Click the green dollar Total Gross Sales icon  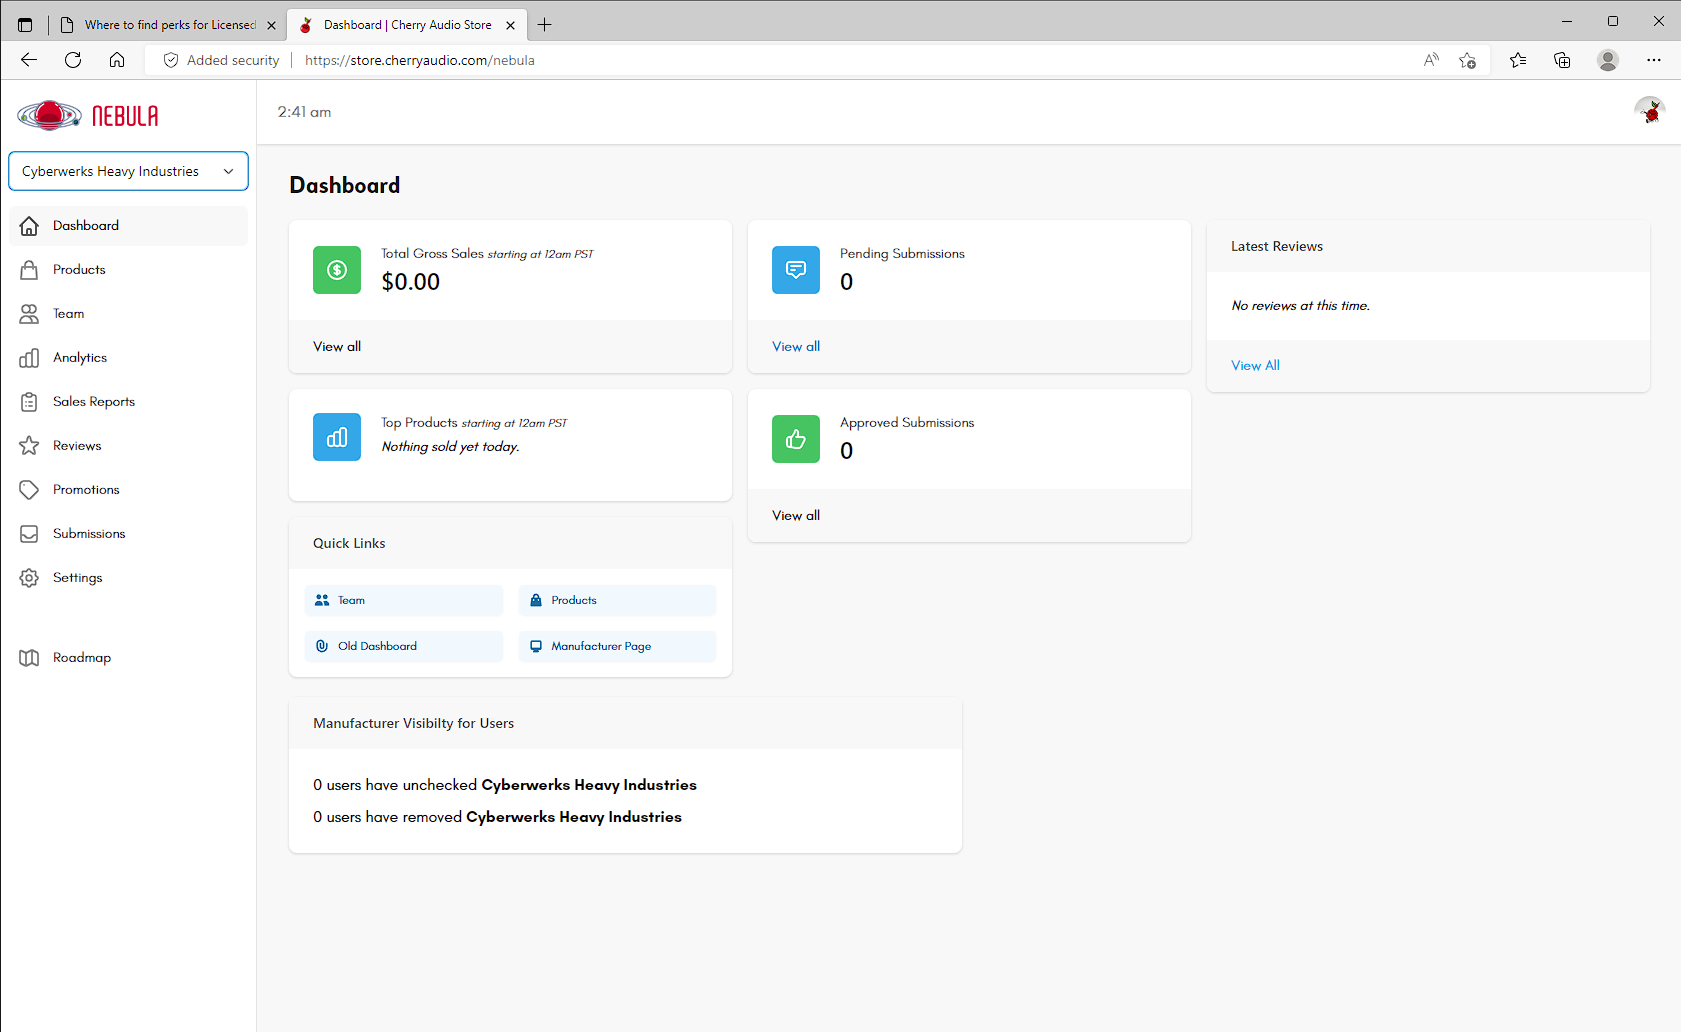337,270
